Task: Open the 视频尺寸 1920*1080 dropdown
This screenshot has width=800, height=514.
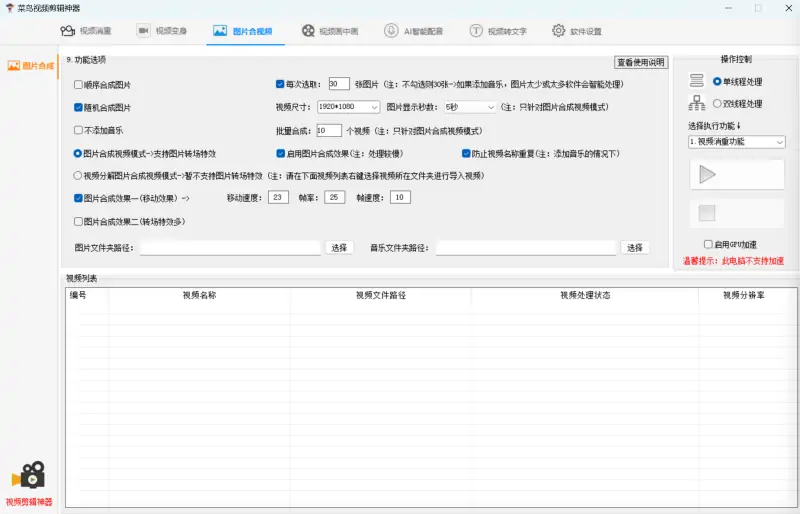Action: coord(347,107)
